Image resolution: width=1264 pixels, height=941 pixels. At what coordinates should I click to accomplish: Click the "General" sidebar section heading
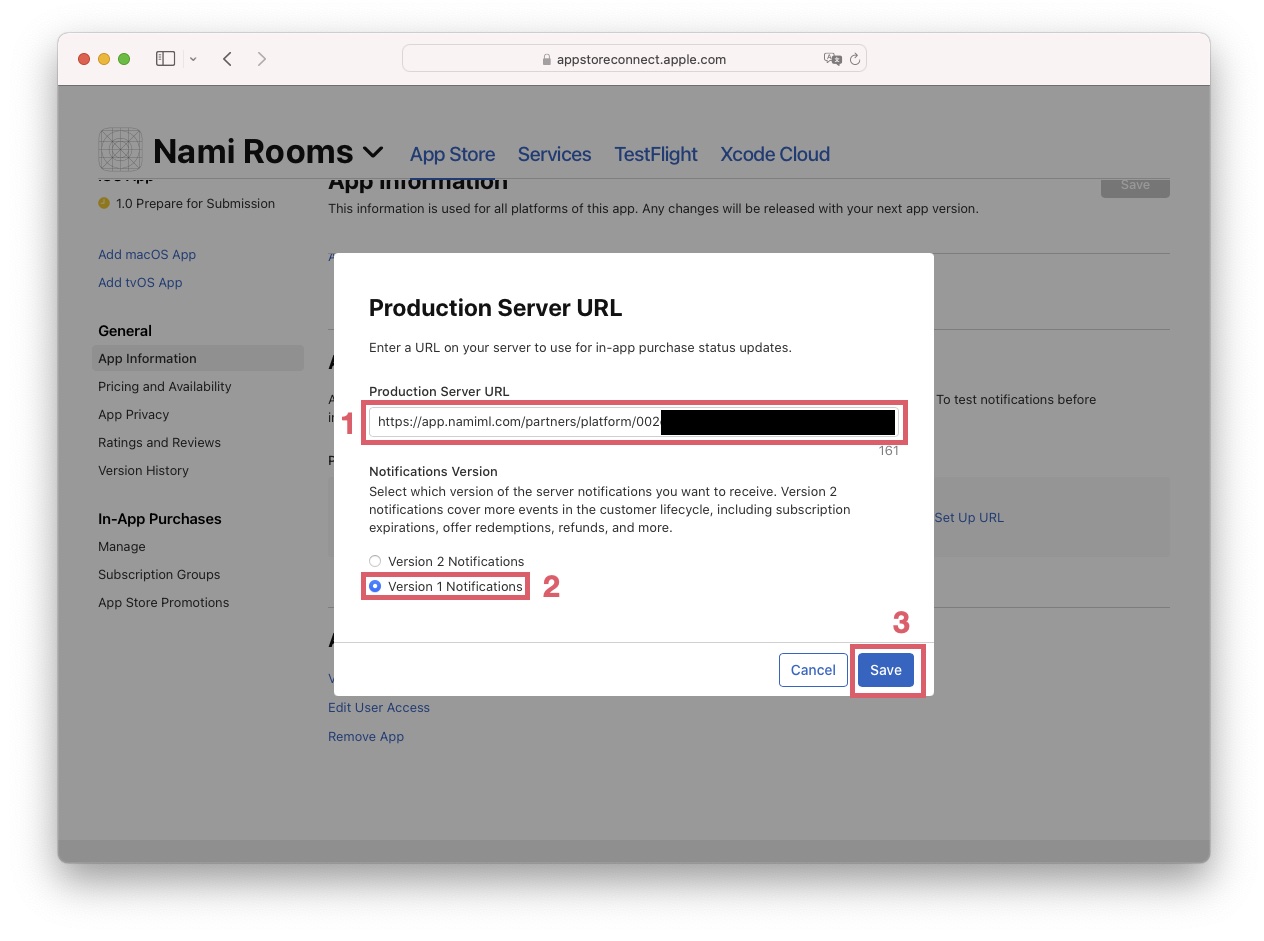[x=125, y=330]
